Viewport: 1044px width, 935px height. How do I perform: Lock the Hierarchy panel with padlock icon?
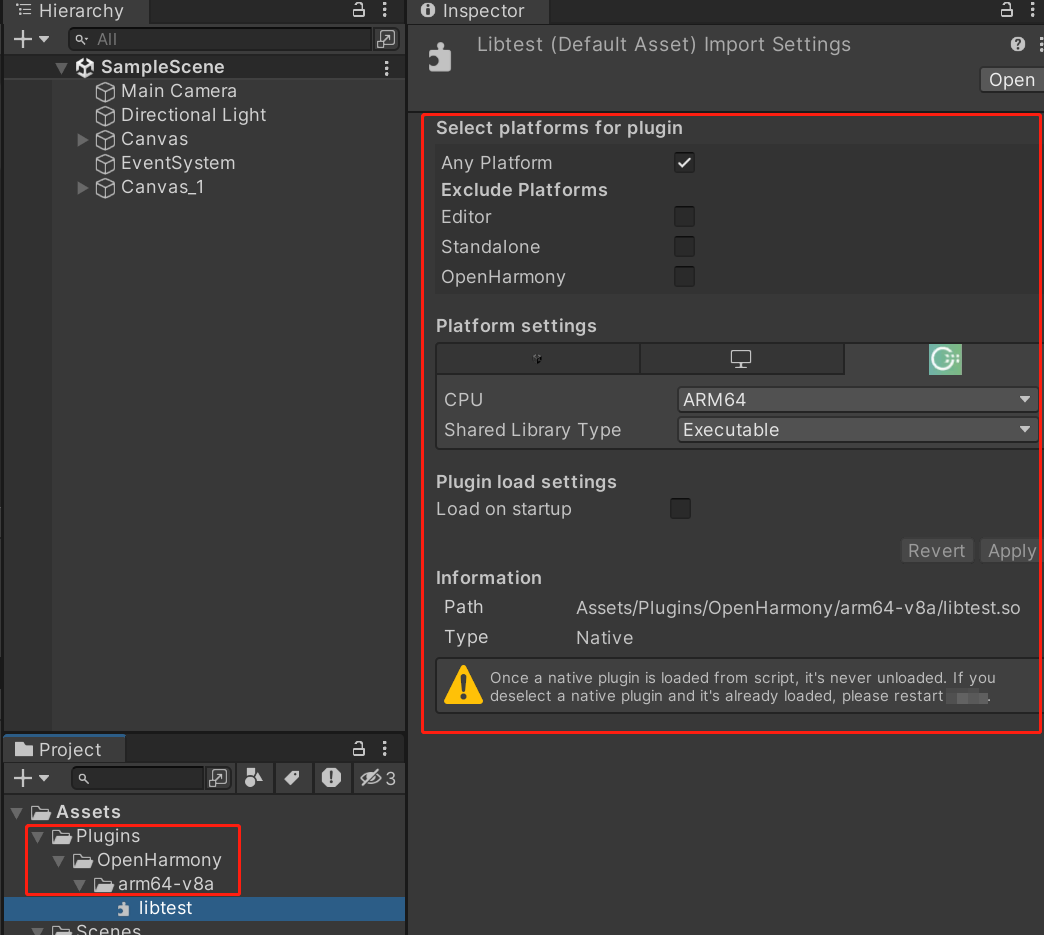[359, 10]
